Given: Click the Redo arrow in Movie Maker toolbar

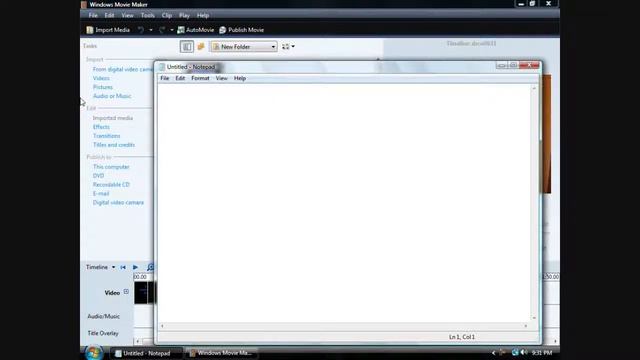Looking at the screenshot, I should [162, 30].
